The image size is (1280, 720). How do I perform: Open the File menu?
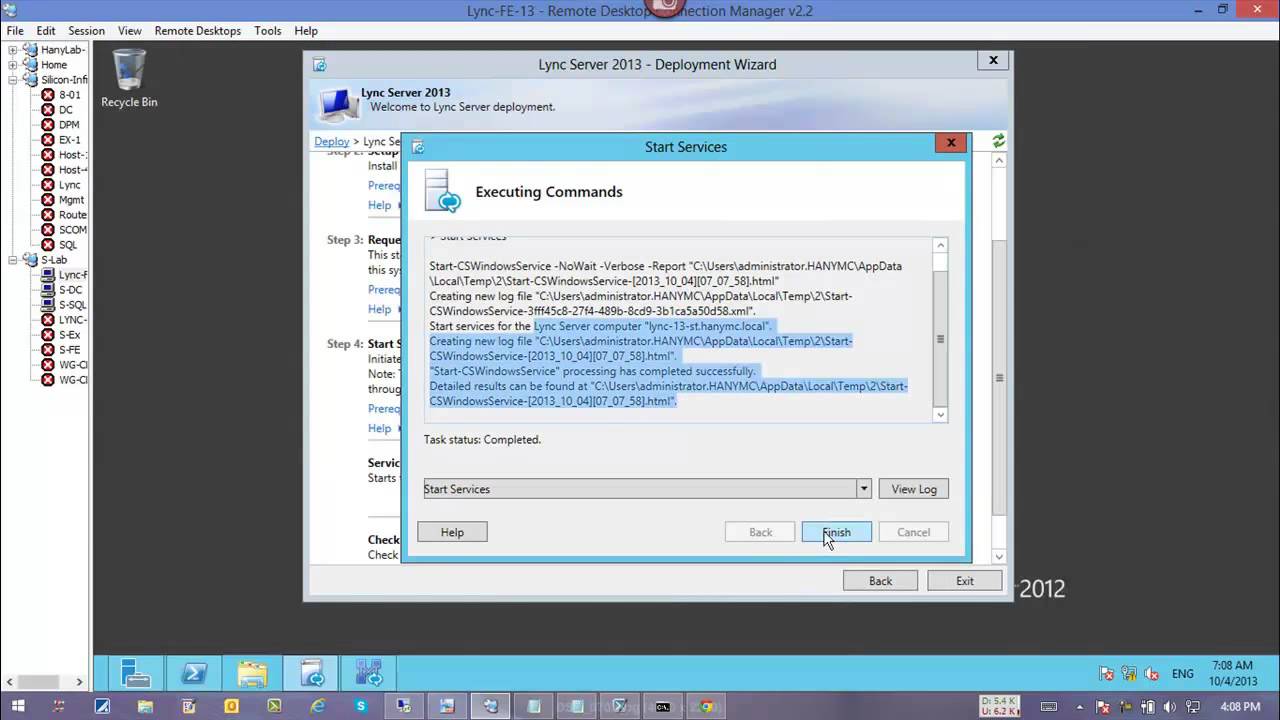[15, 31]
